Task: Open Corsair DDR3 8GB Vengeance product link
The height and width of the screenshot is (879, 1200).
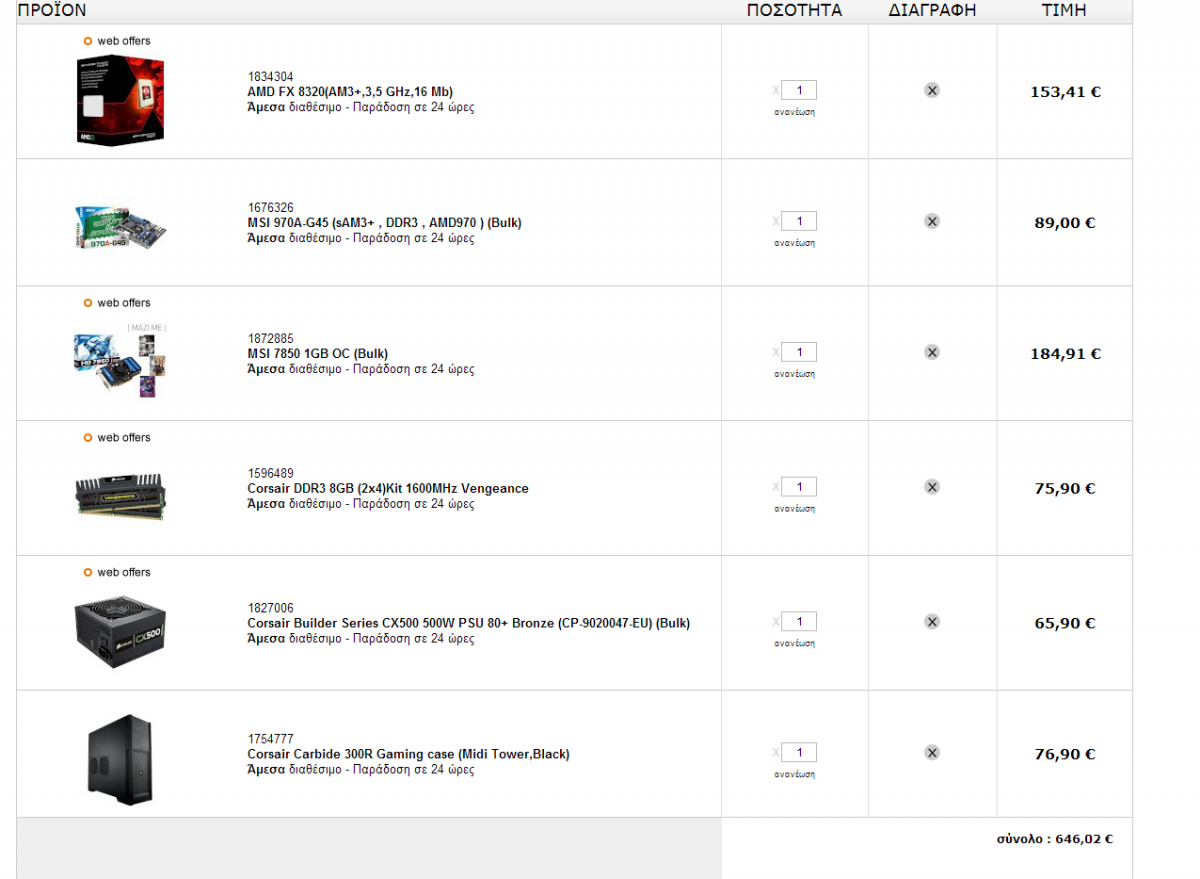Action: coord(388,489)
